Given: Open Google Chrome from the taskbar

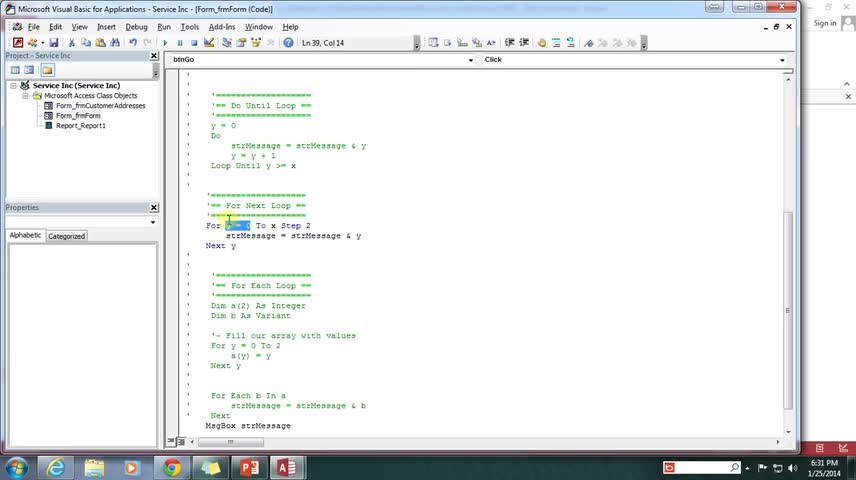Looking at the screenshot, I should 172,467.
